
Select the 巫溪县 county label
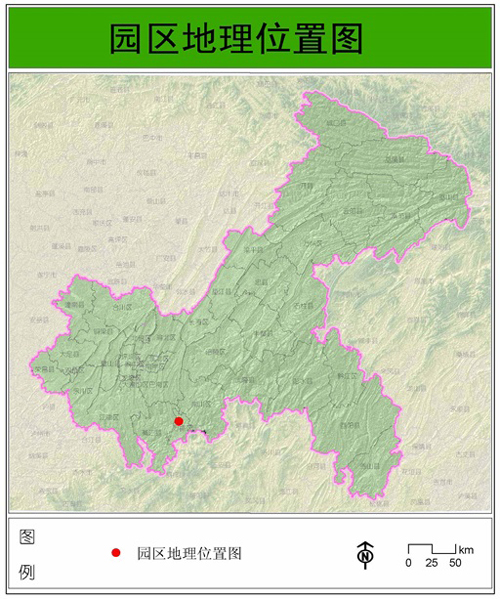coord(395,160)
